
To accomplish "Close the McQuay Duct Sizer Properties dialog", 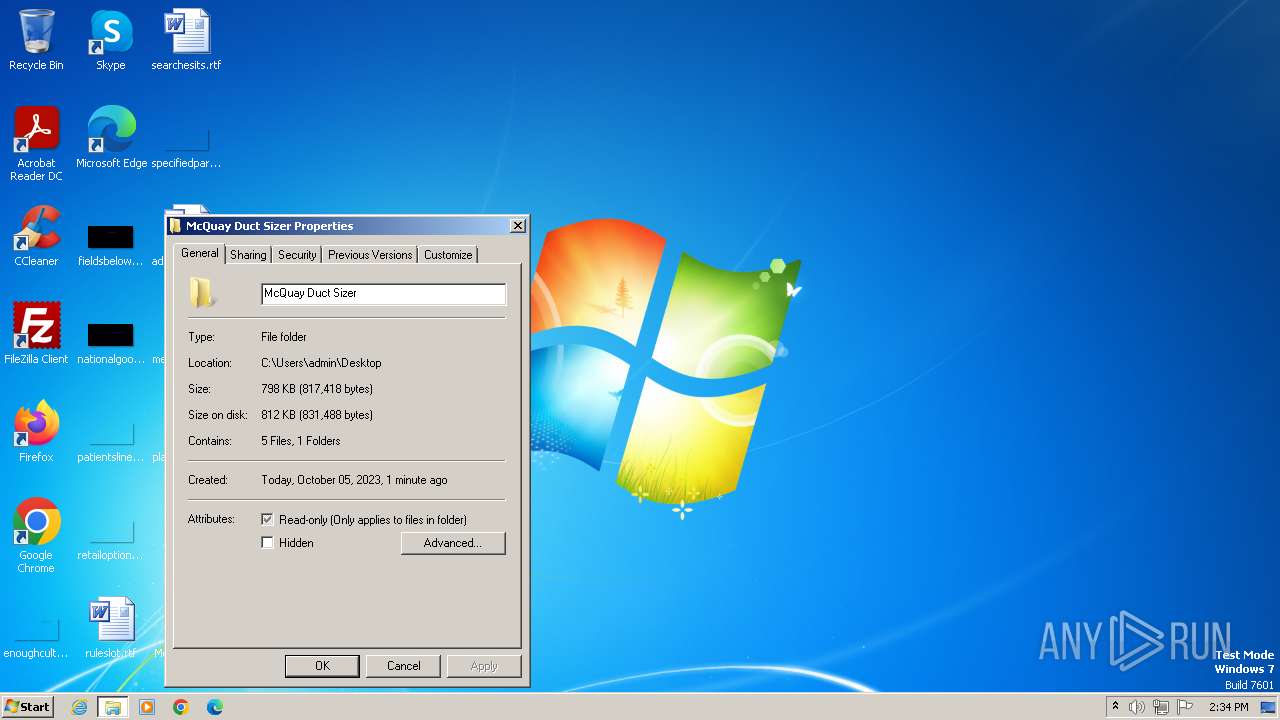I will point(518,226).
